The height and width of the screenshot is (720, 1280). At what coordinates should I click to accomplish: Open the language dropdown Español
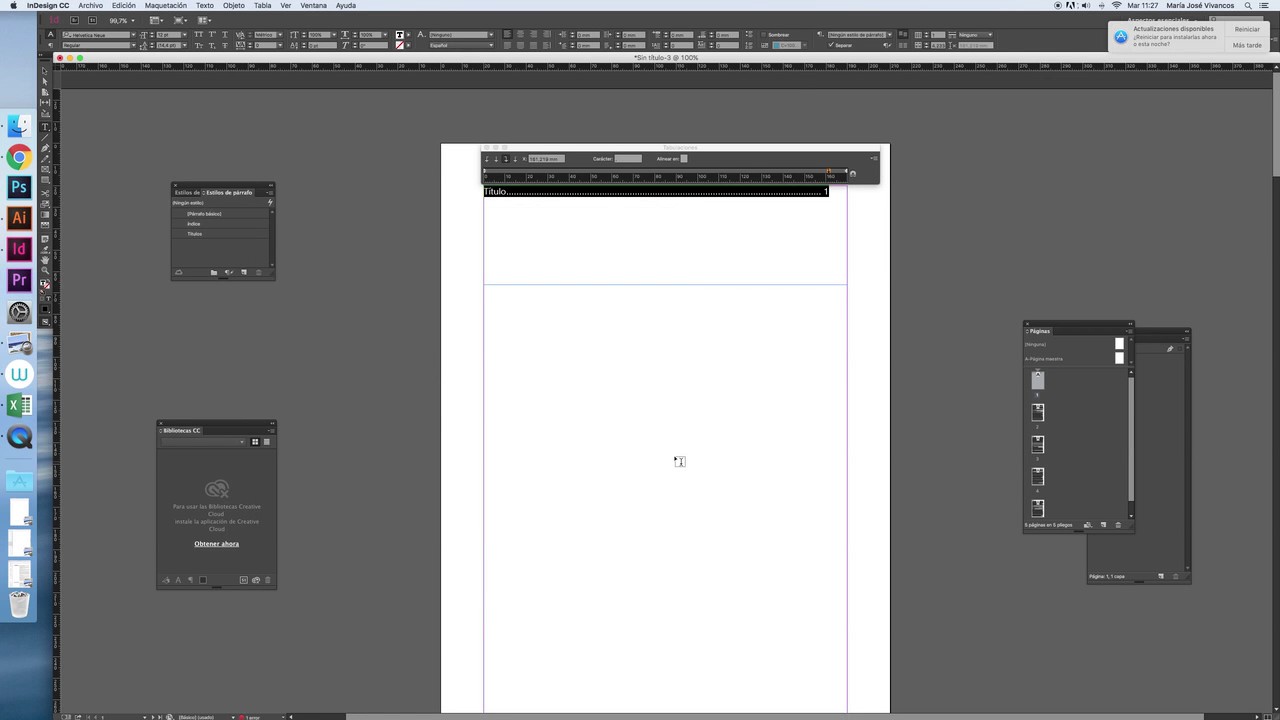click(x=490, y=45)
